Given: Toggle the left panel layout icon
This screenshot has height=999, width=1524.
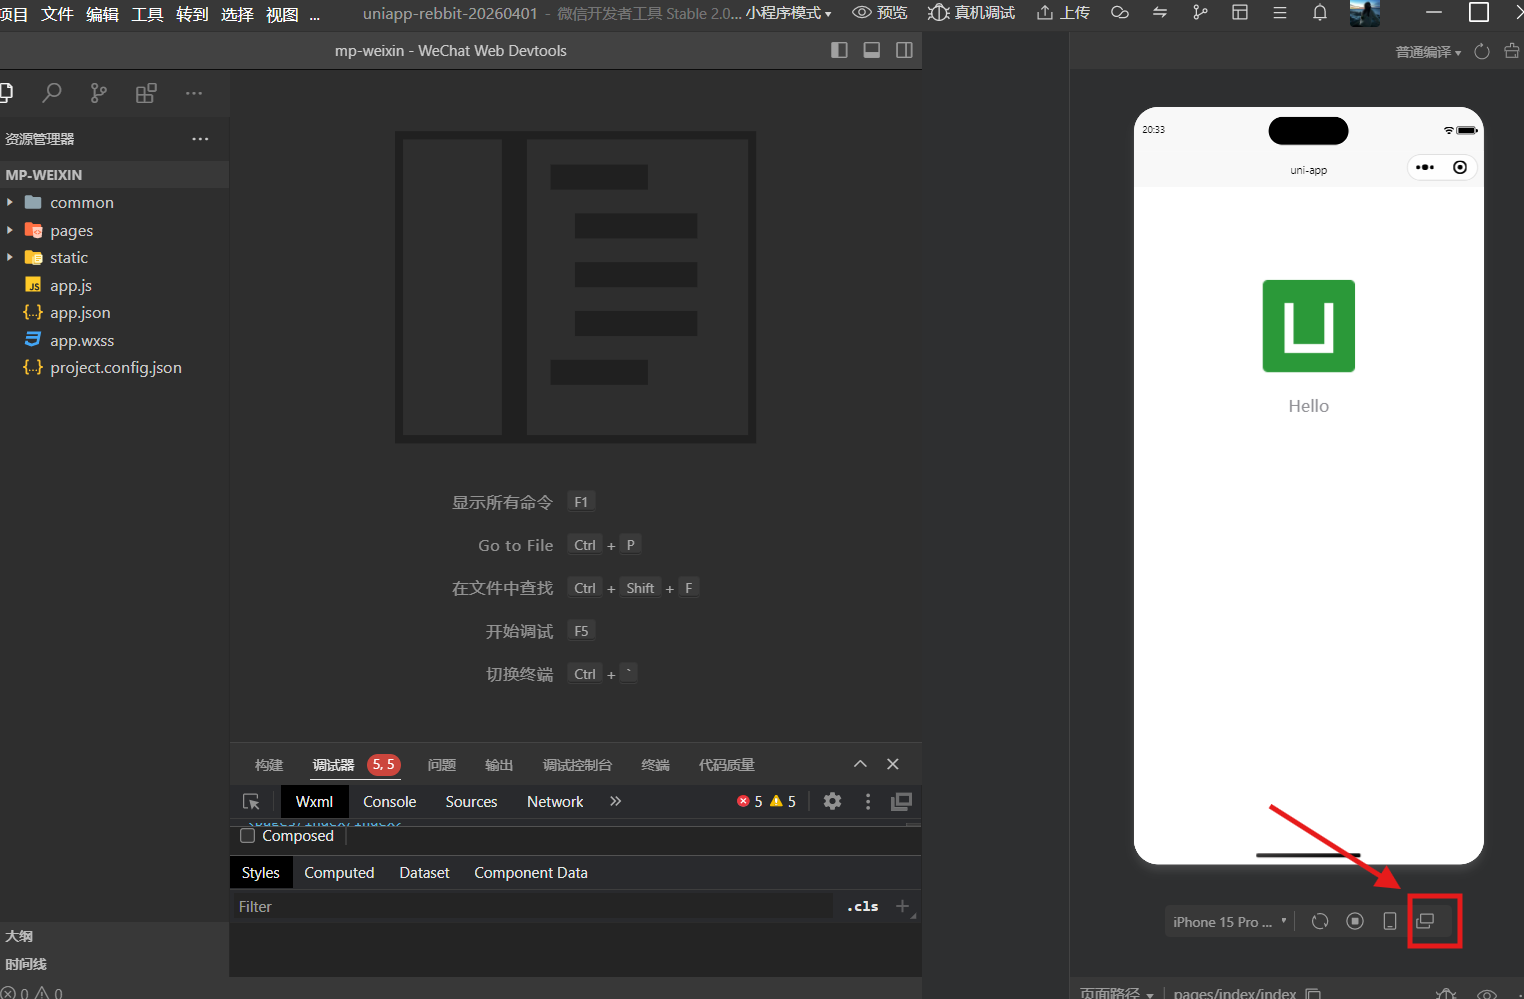Looking at the screenshot, I should [839, 50].
